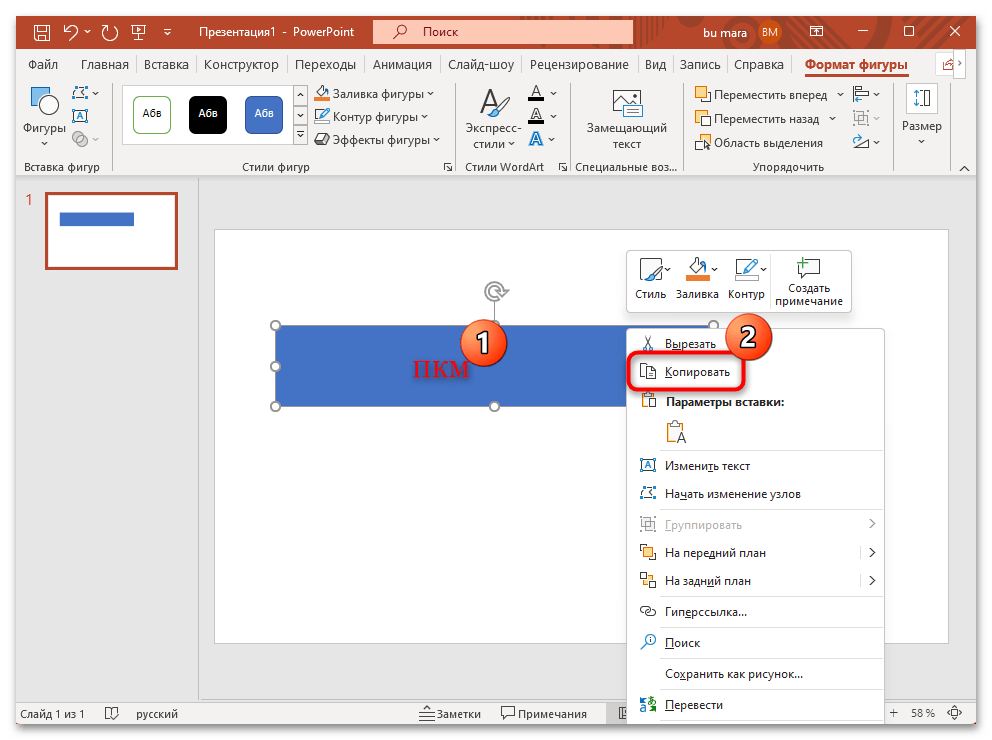
Task: Switch to the Конструктор tab
Action: coord(241,65)
